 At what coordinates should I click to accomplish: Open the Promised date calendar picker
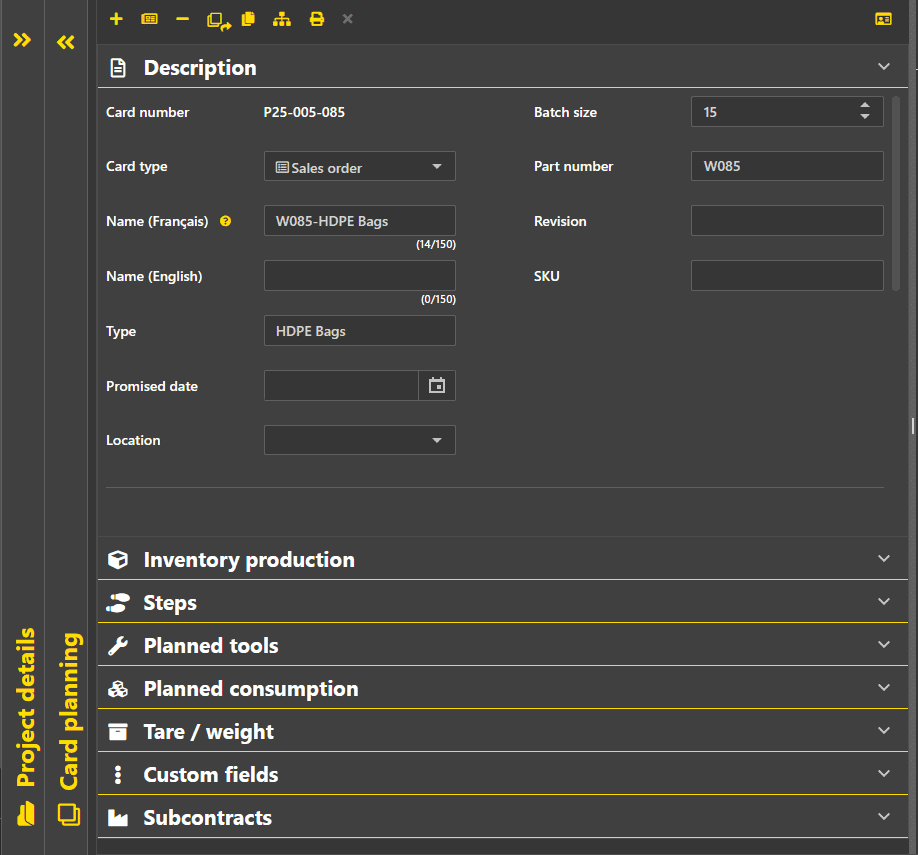click(x=437, y=386)
